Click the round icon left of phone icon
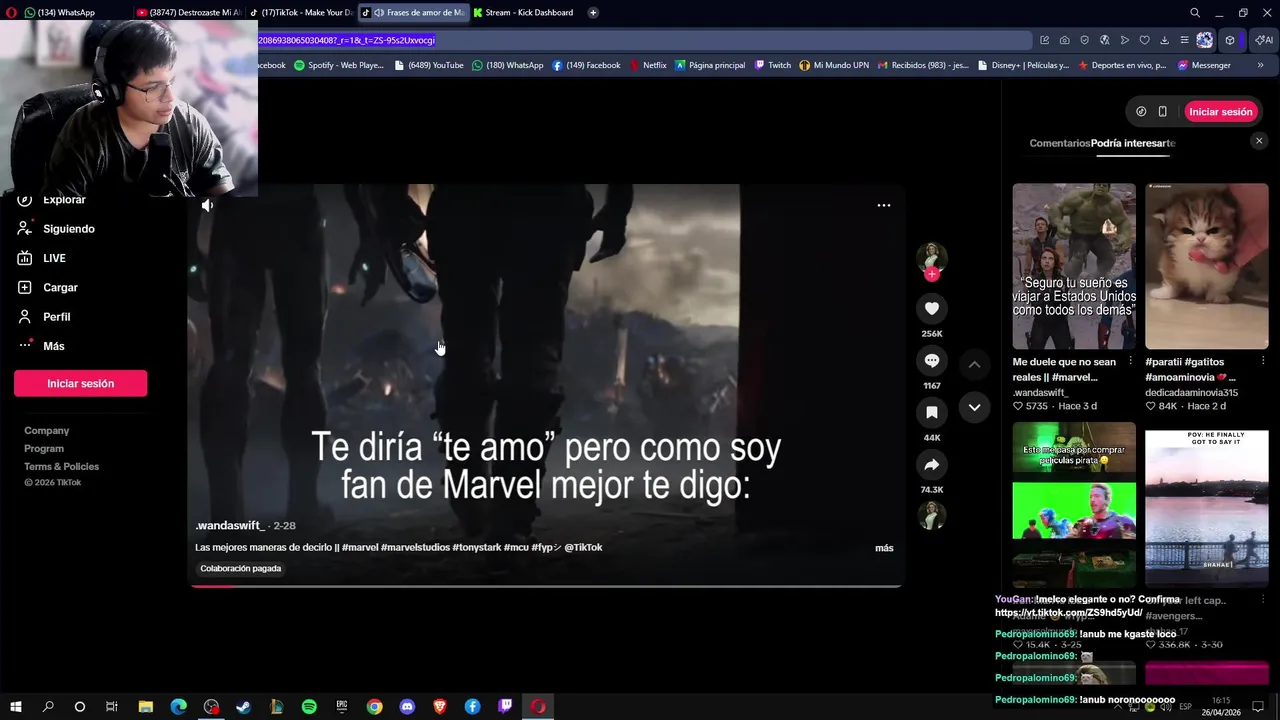Screen dimensions: 1280x720 point(1141,112)
